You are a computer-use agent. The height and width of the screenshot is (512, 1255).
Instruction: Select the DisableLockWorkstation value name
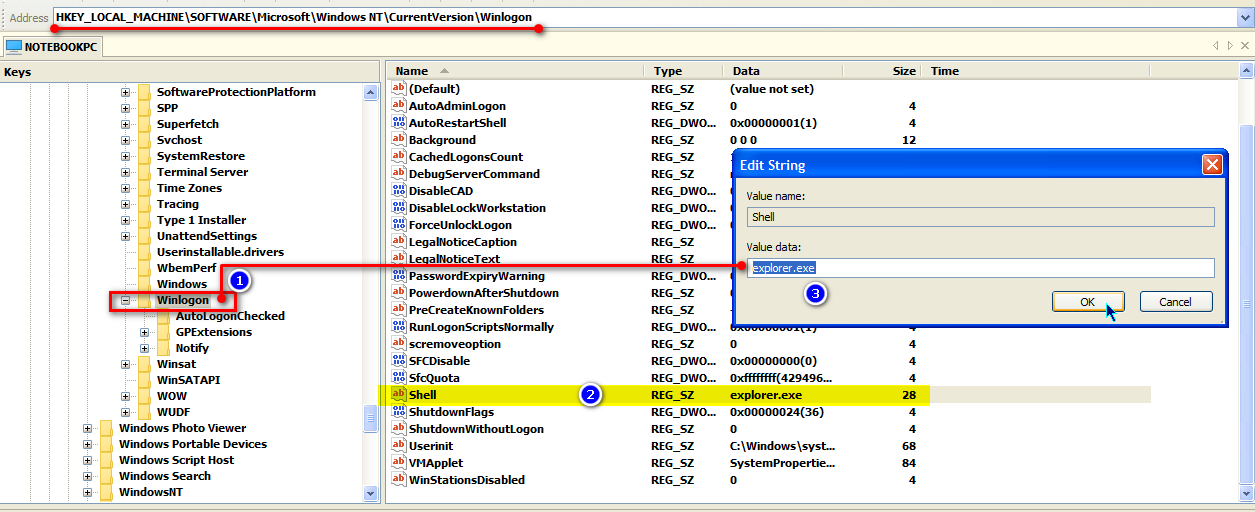click(x=477, y=208)
